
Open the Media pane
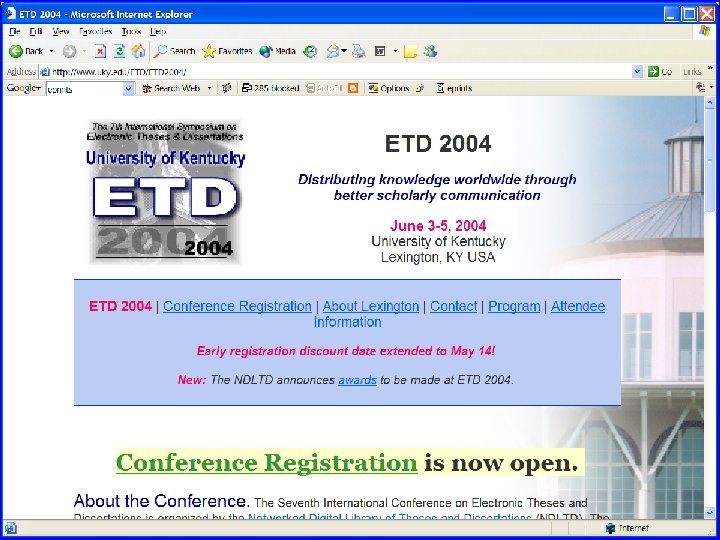(277, 51)
